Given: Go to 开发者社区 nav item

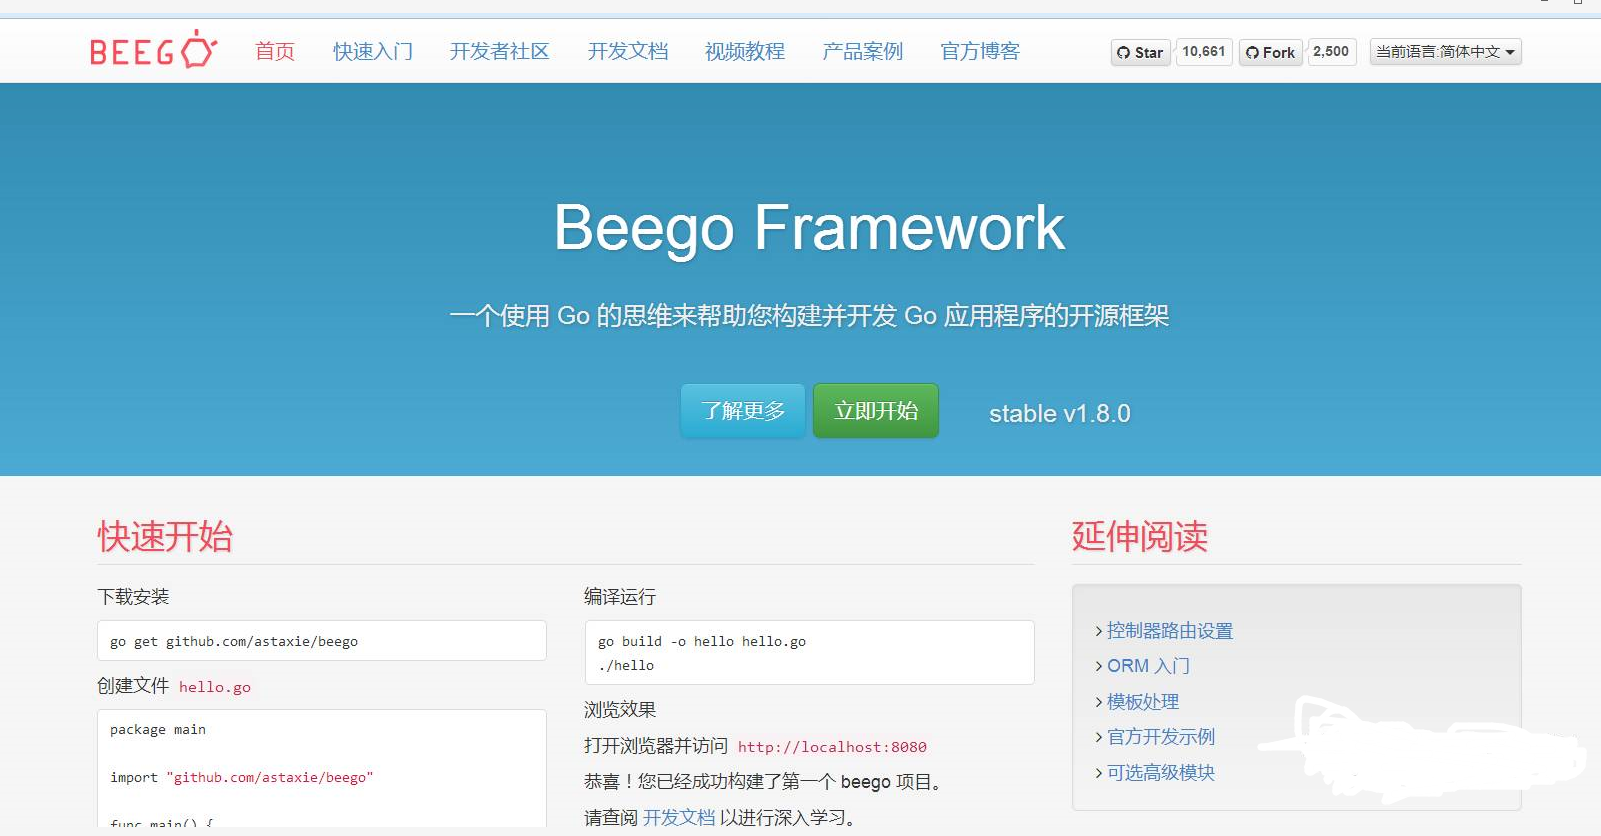Looking at the screenshot, I should [x=500, y=51].
